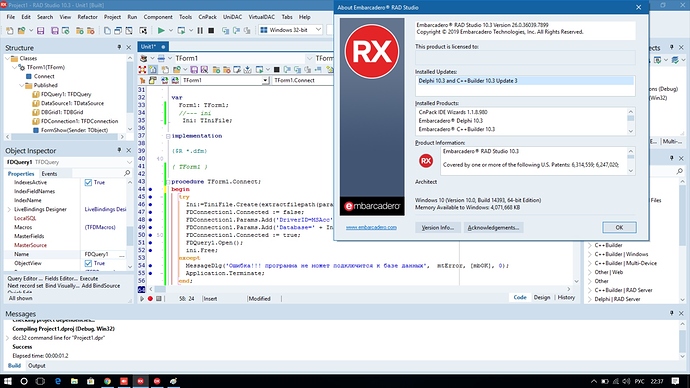690x388 pixels.
Task: Open Windows Start menu
Action: click(7, 381)
